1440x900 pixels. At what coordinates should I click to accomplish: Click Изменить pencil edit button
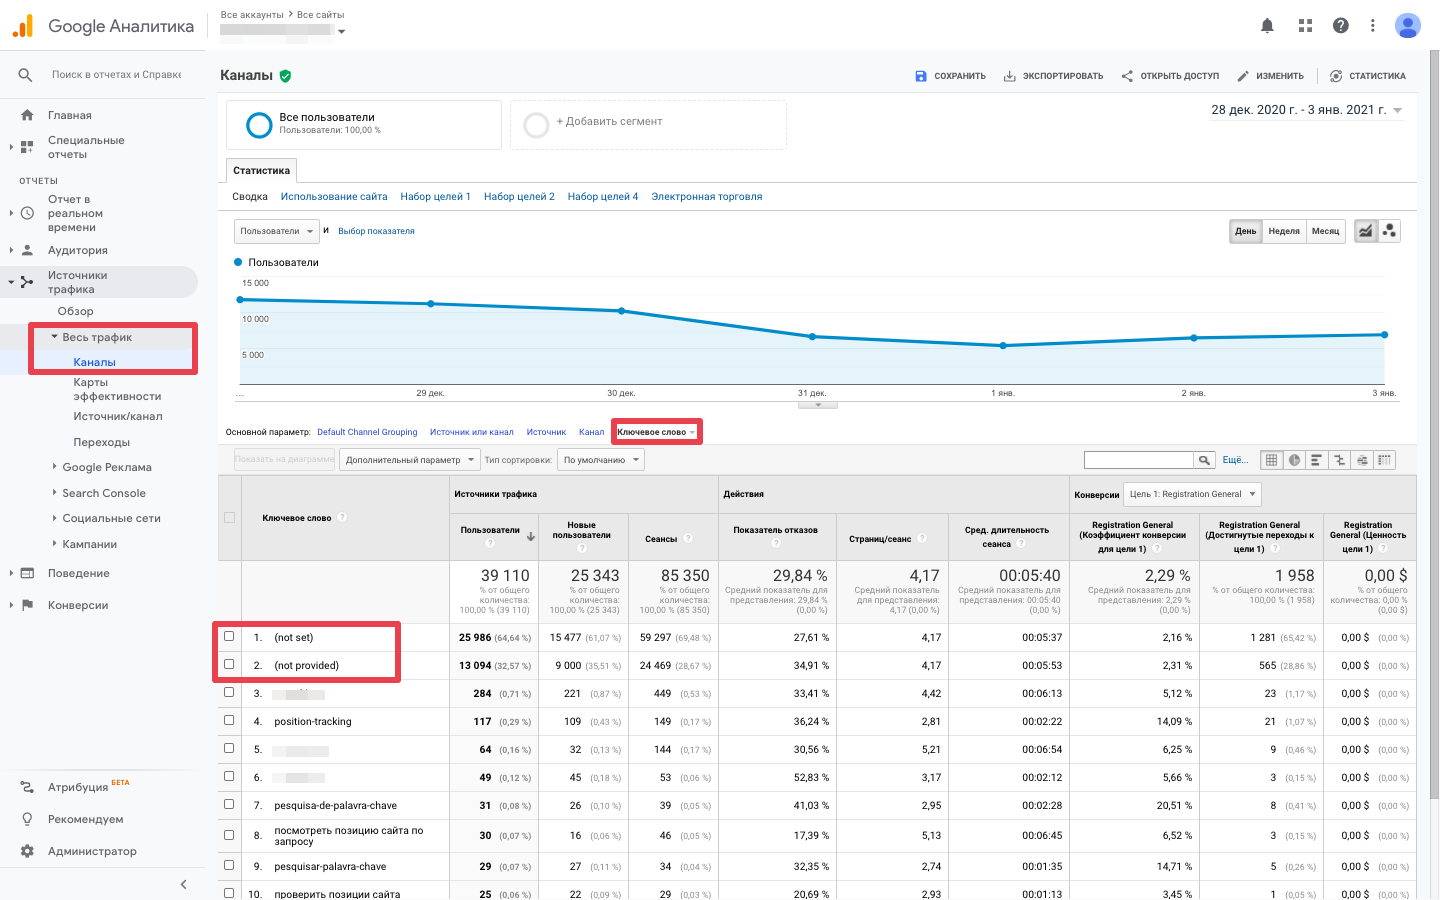[x=1270, y=76]
